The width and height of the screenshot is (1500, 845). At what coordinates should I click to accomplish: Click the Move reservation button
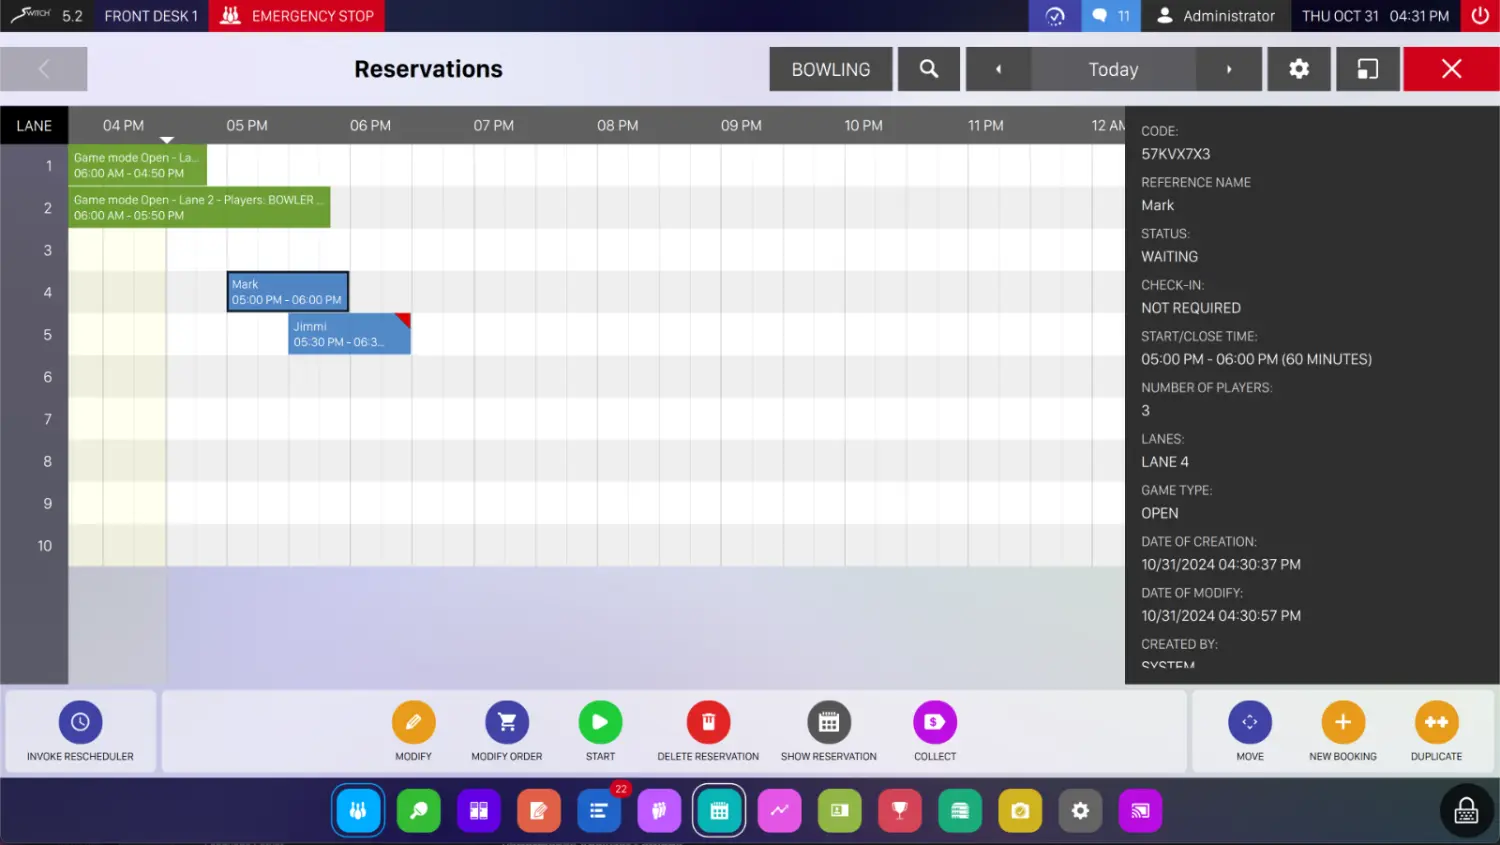pos(1250,731)
